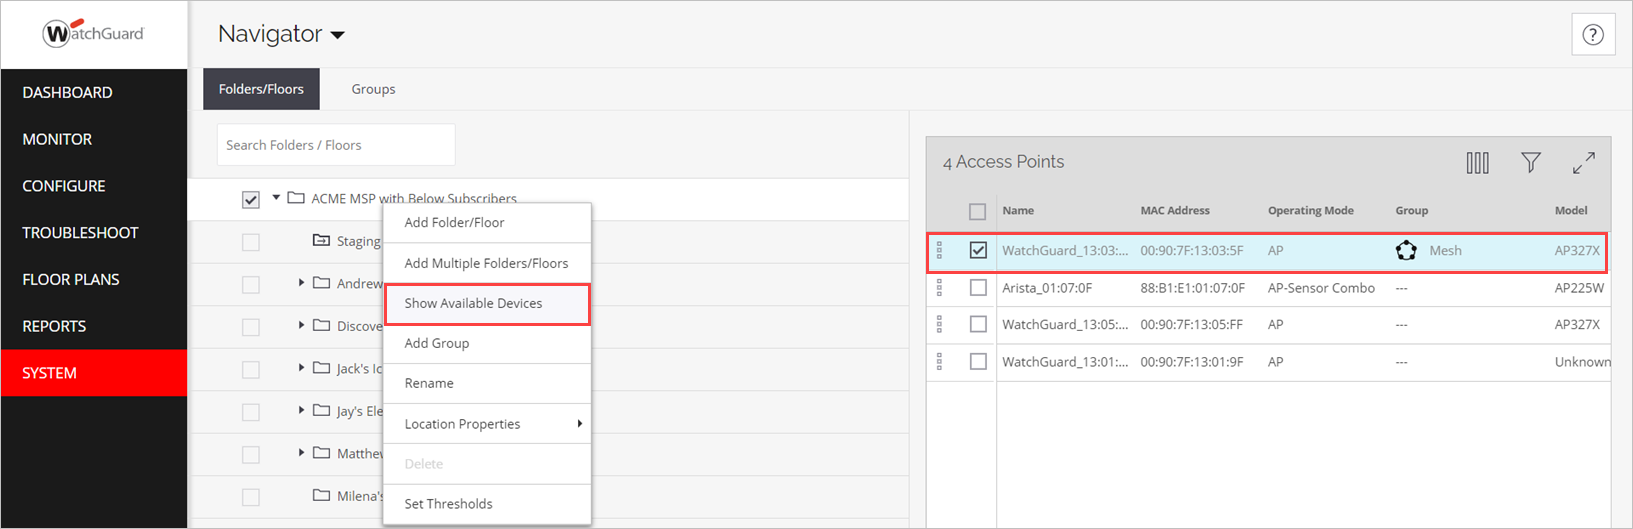This screenshot has width=1633, height=529.
Task: Open FLOOR PLANS in sidebar
Action: (94, 279)
